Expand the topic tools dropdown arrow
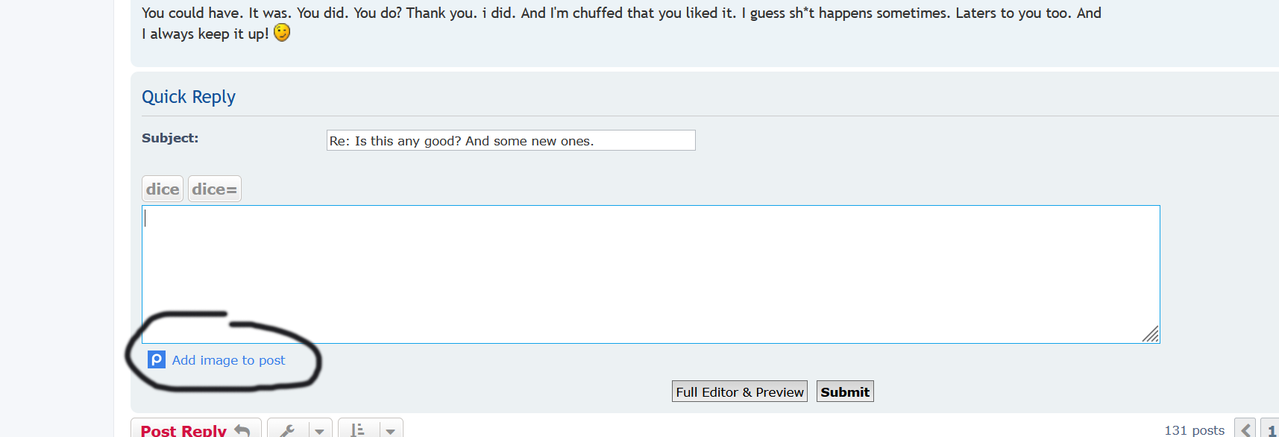Image resolution: width=1279 pixels, height=437 pixels. [x=319, y=431]
